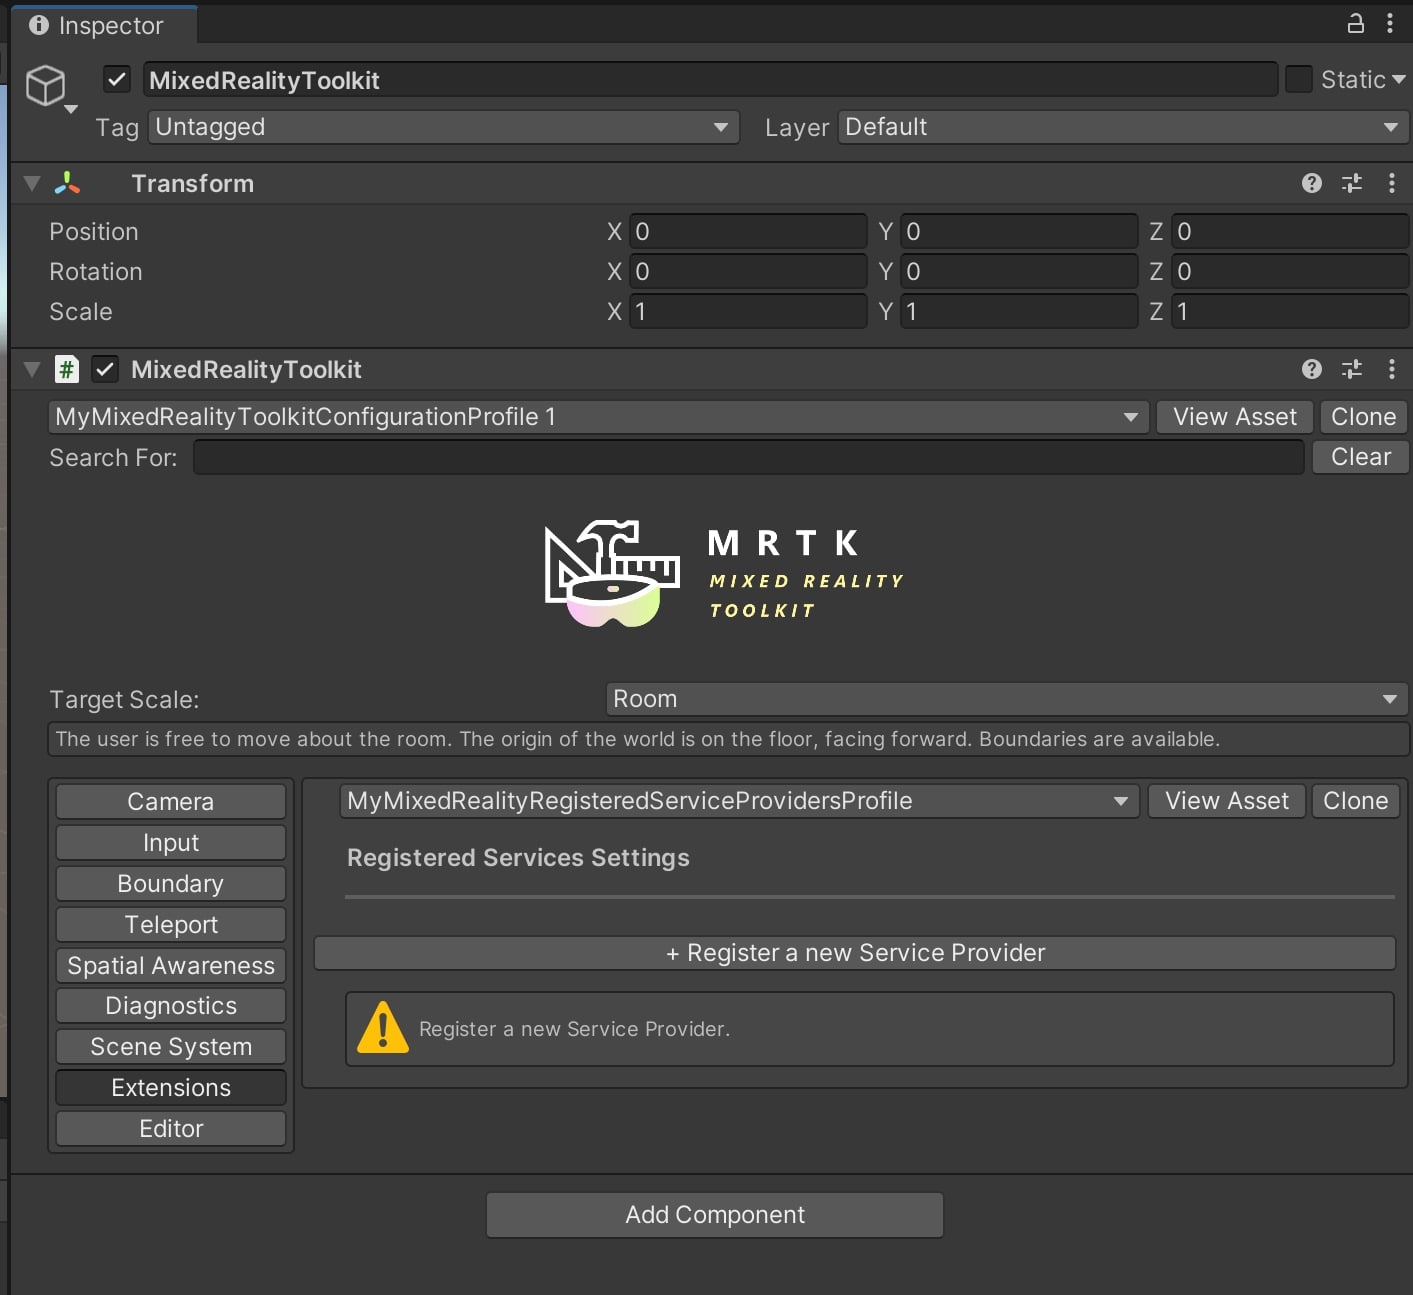Click the Position label

coord(94,232)
